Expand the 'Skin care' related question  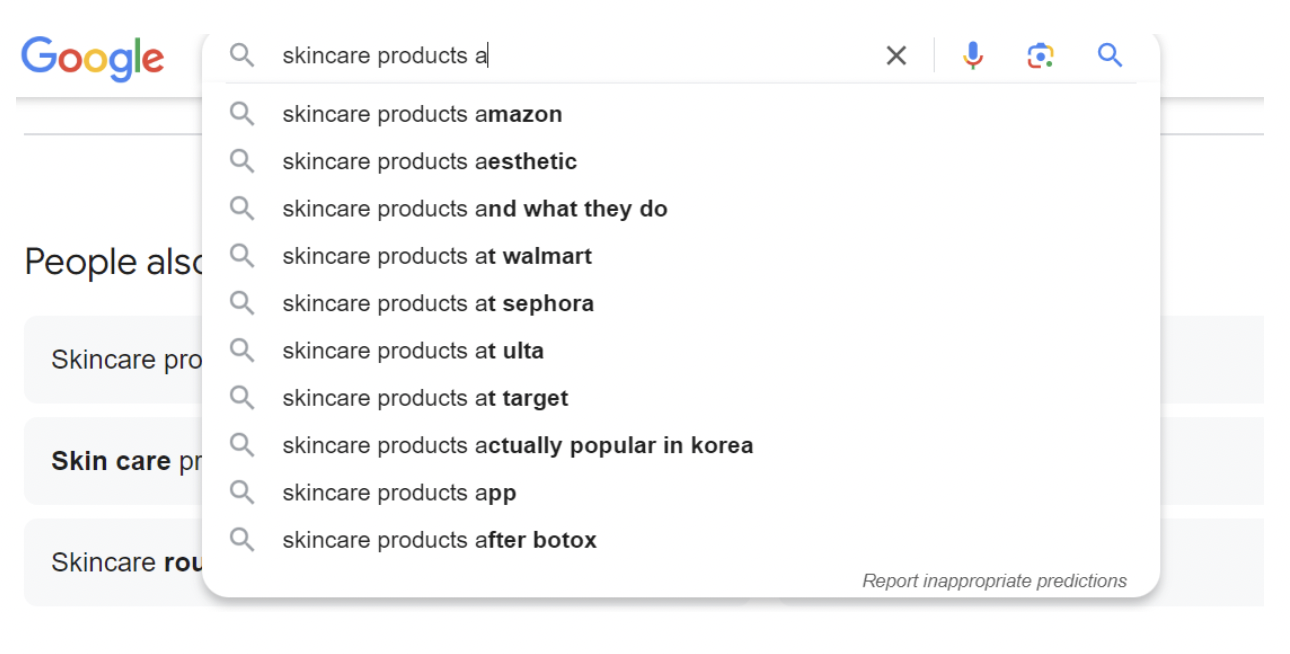coord(112,461)
